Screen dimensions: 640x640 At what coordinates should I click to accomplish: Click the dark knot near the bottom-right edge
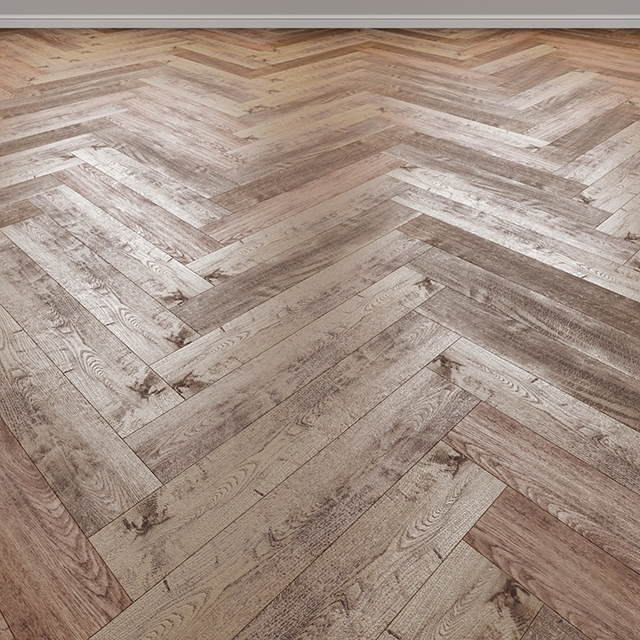pos(507,598)
